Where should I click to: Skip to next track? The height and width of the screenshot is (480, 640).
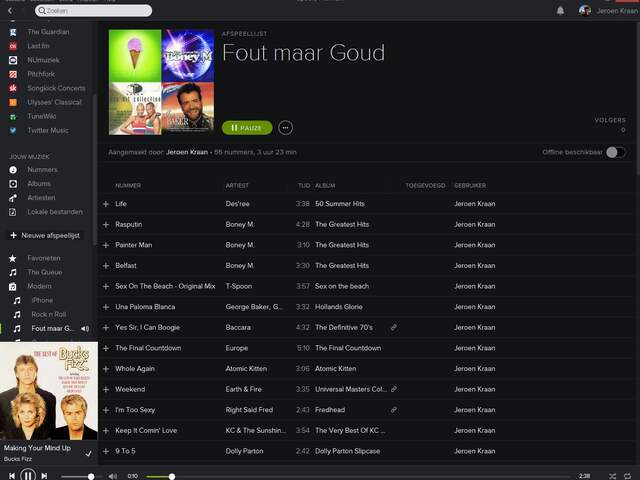(x=44, y=476)
